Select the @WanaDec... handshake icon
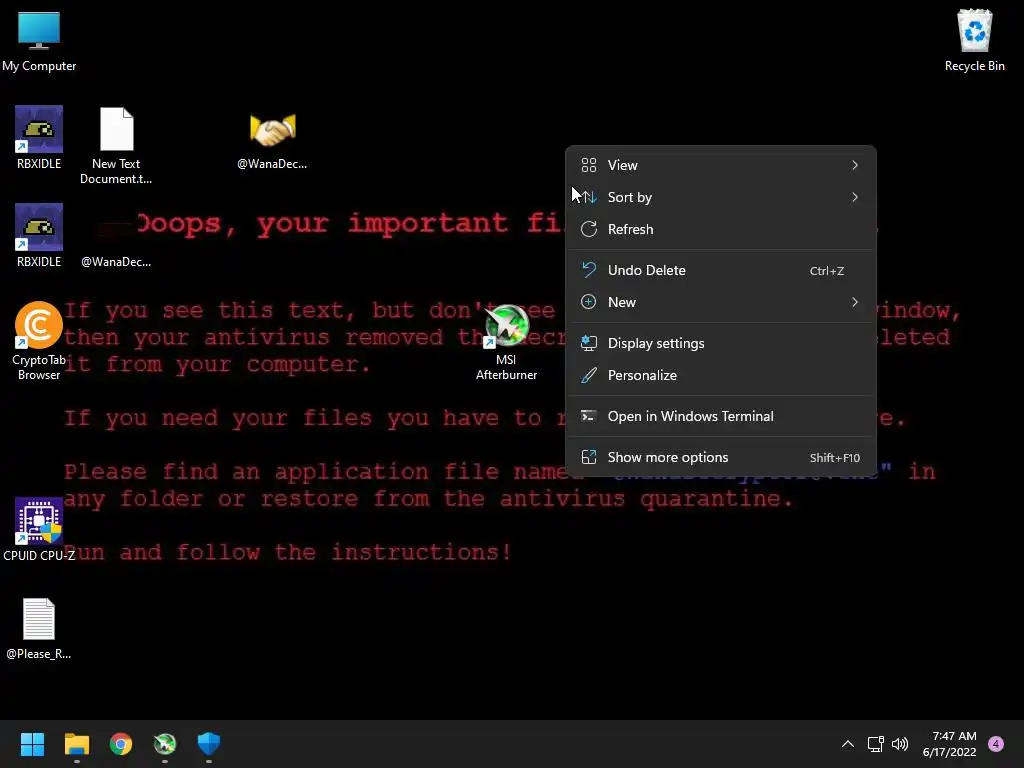 [272, 140]
